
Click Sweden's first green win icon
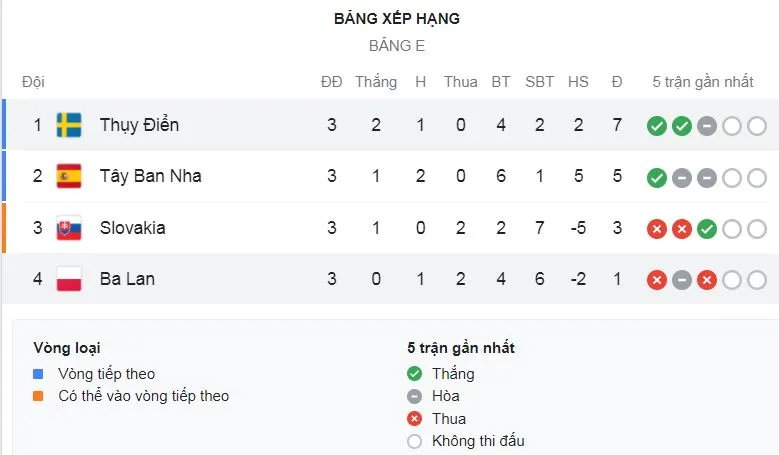pyautogui.click(x=657, y=126)
